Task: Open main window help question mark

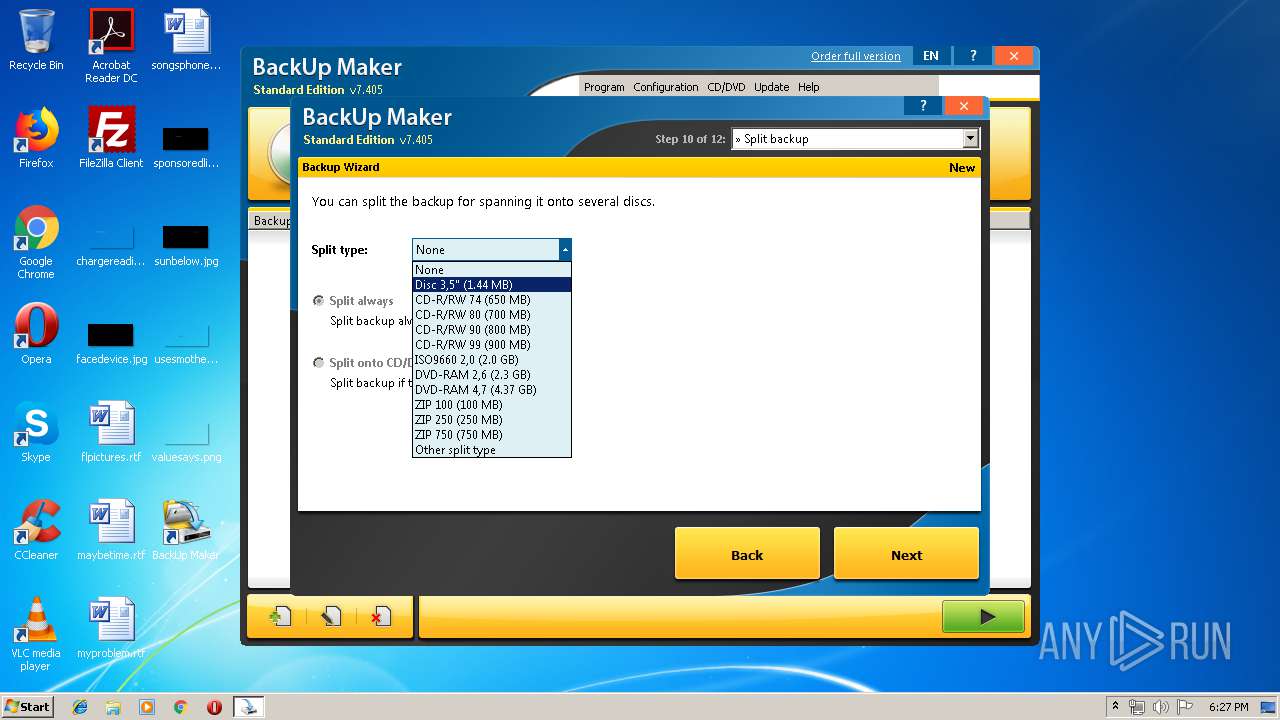Action: (x=973, y=56)
